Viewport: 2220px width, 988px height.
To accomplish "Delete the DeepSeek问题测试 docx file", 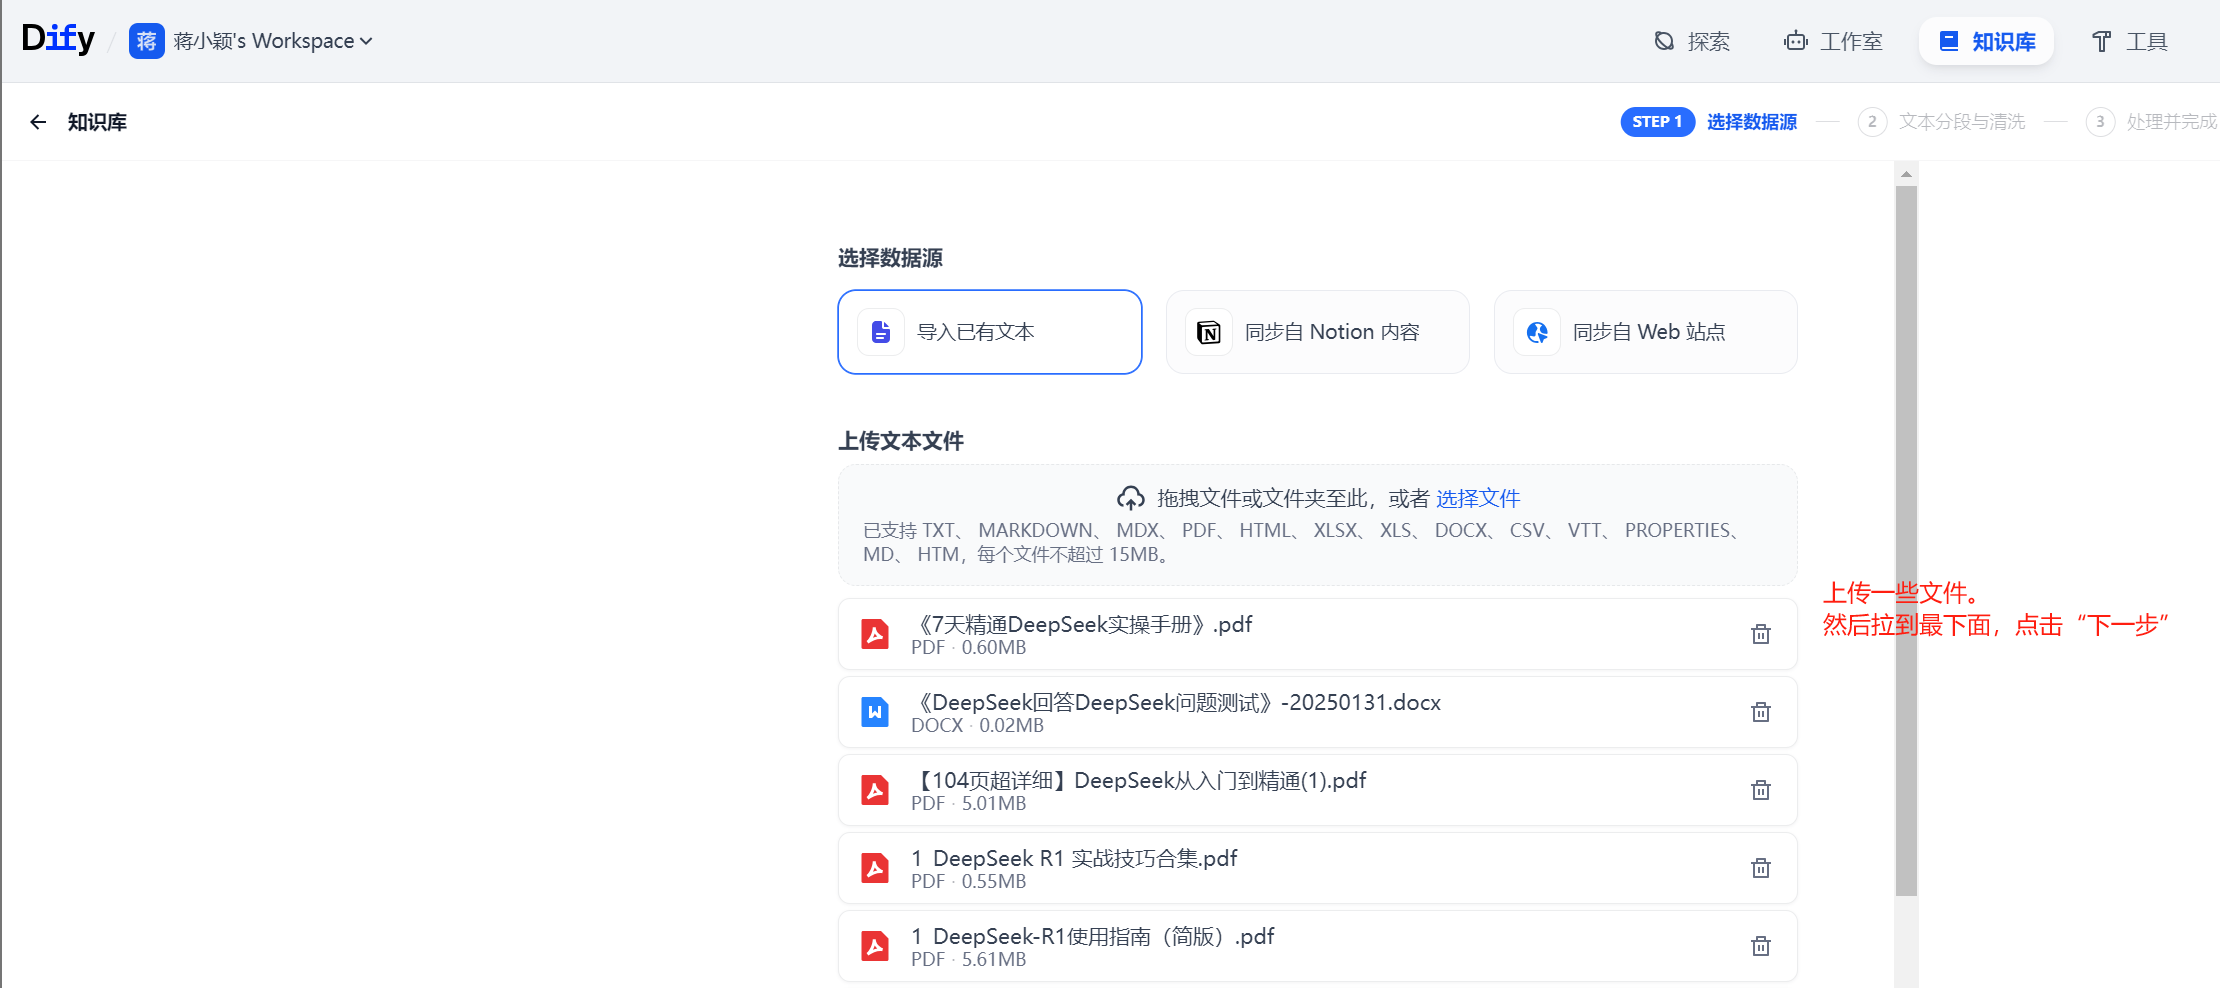I will 1761,712.
